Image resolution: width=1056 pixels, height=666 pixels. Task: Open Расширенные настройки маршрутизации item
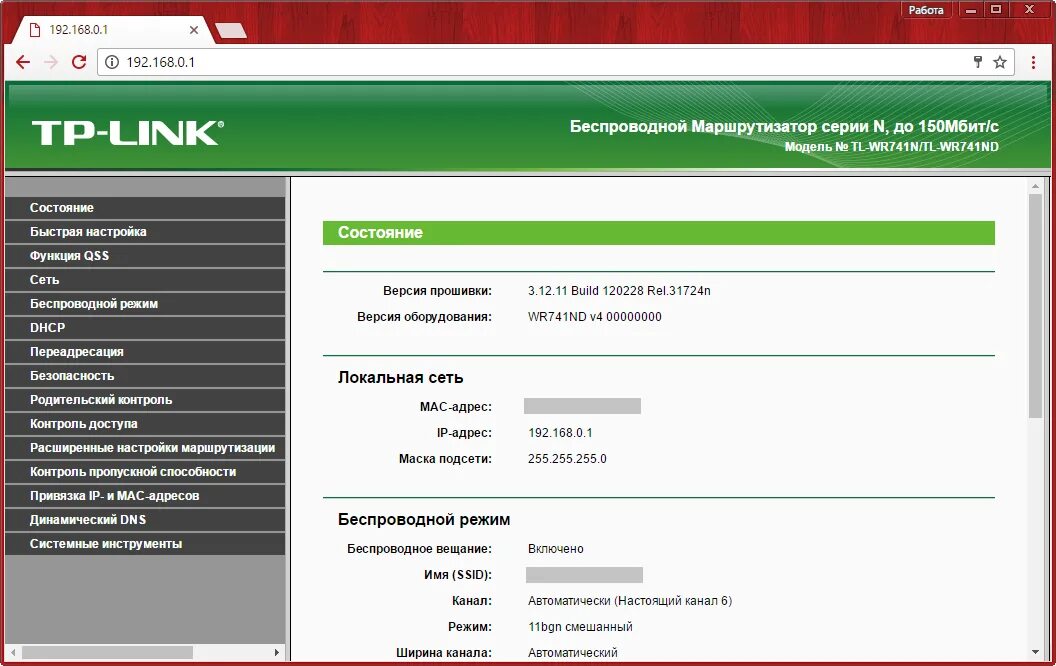coord(145,448)
